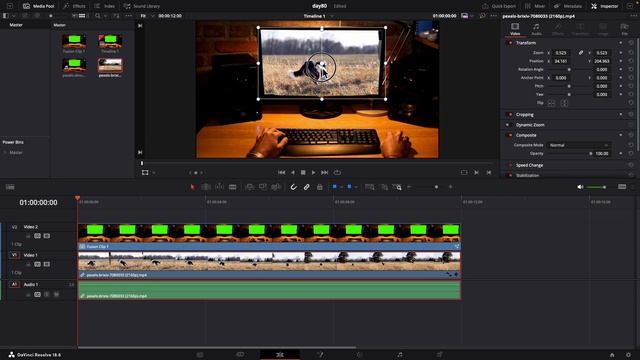This screenshot has width=640, height=360.
Task: Click the Flip horizontal icon
Action: [551, 103]
